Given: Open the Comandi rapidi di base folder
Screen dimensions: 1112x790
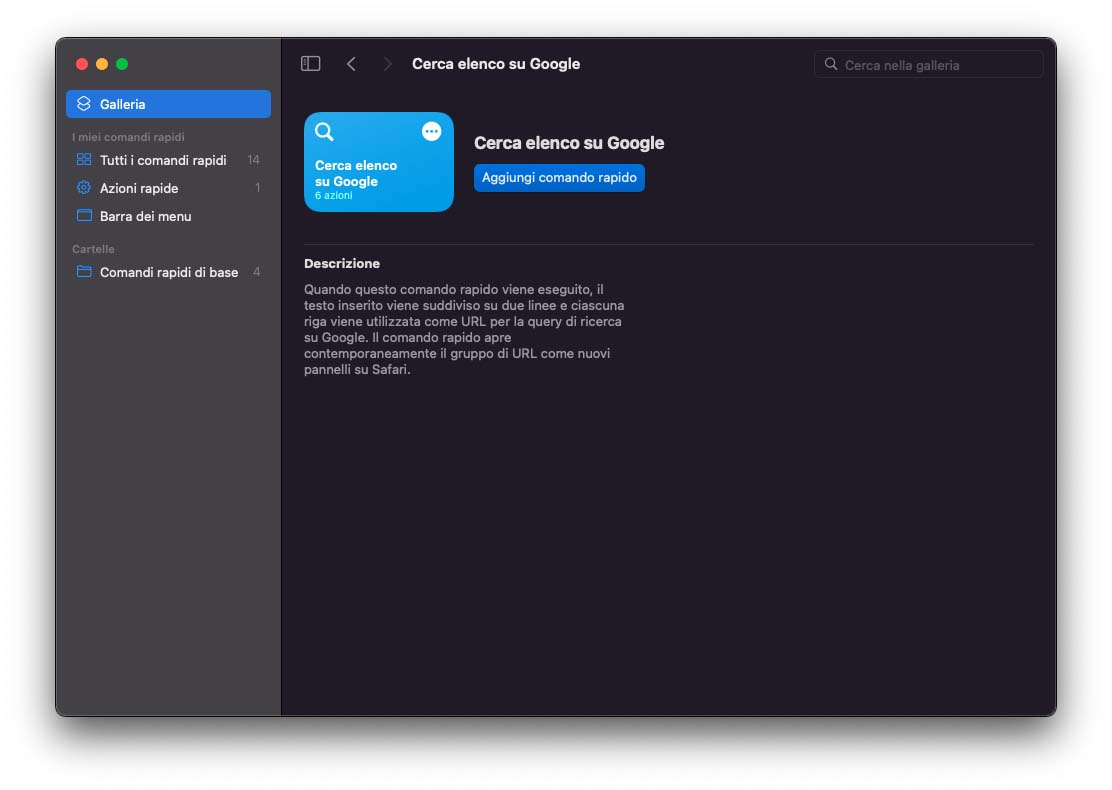Looking at the screenshot, I should coord(168,272).
